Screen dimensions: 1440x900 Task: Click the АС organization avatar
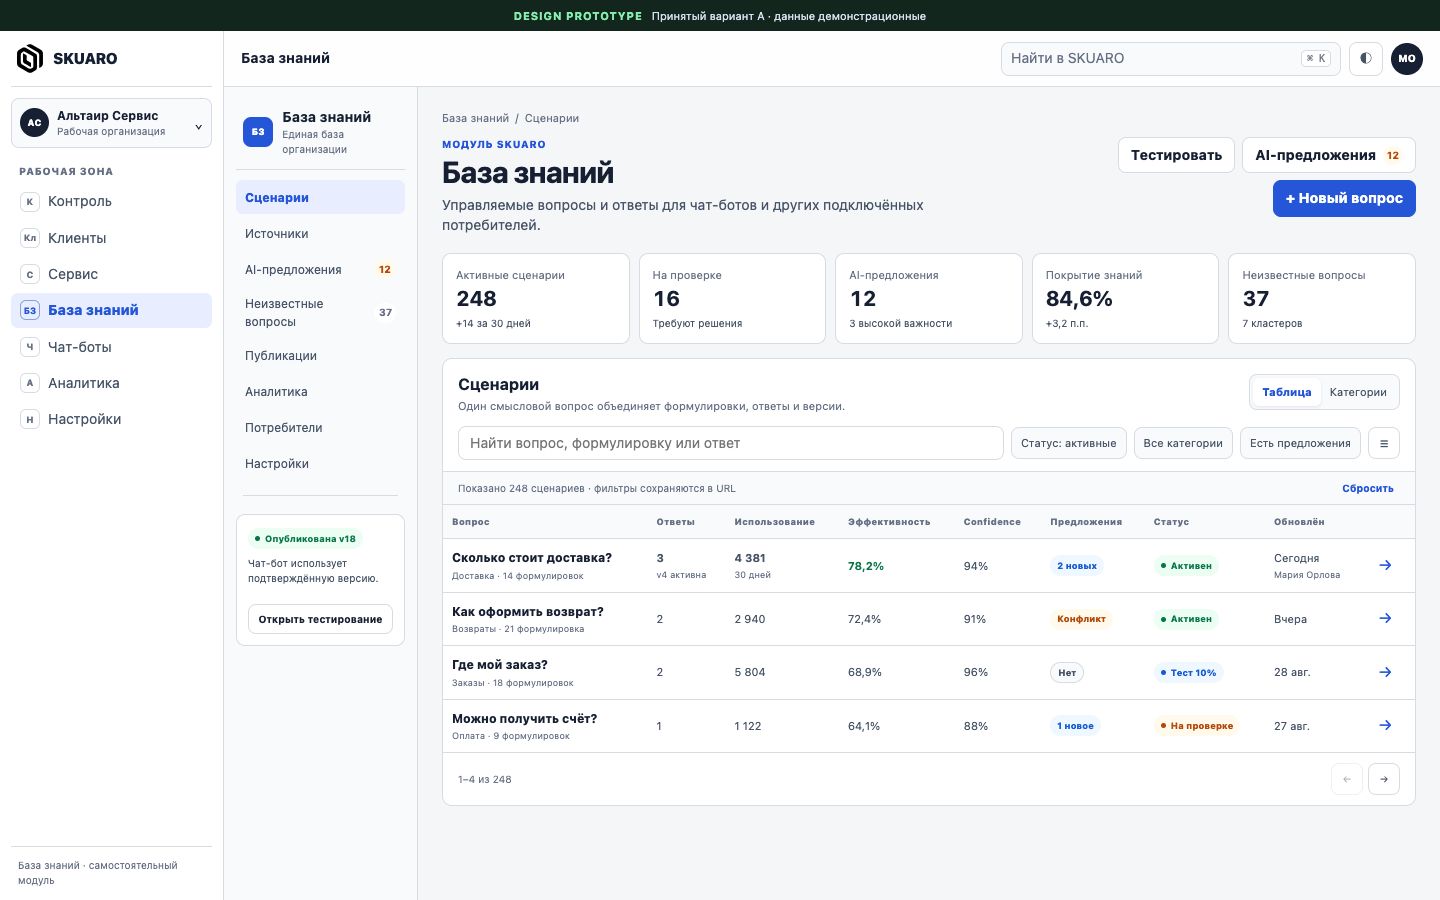point(34,123)
